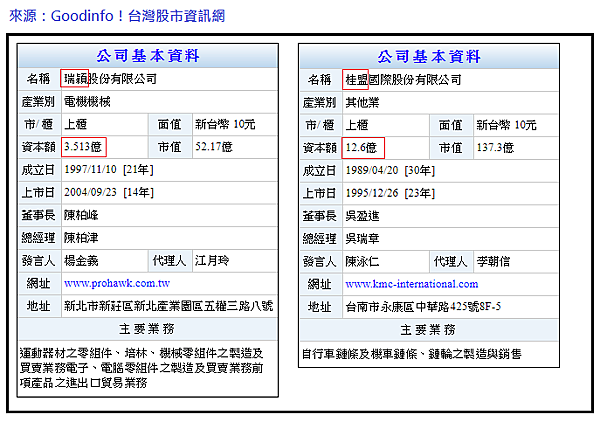This screenshot has height=422, width=600.
Task: Click the right table's par value 新台幣 10元
Action: [x=507, y=125]
